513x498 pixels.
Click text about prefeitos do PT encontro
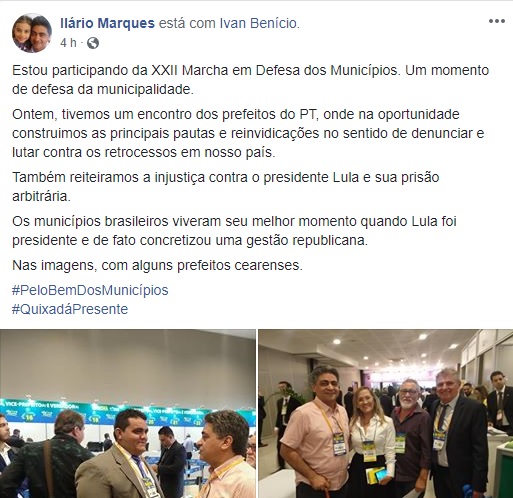pyautogui.click(x=248, y=133)
